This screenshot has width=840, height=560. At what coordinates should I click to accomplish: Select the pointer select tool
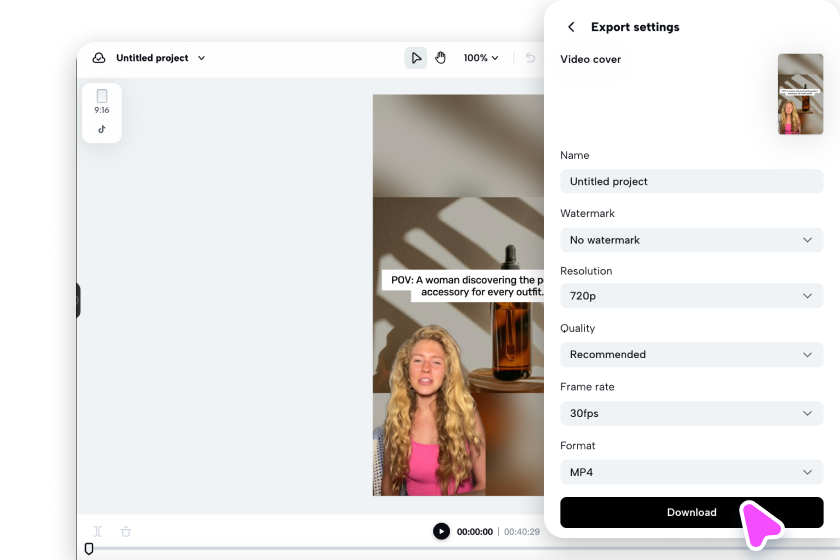416,58
